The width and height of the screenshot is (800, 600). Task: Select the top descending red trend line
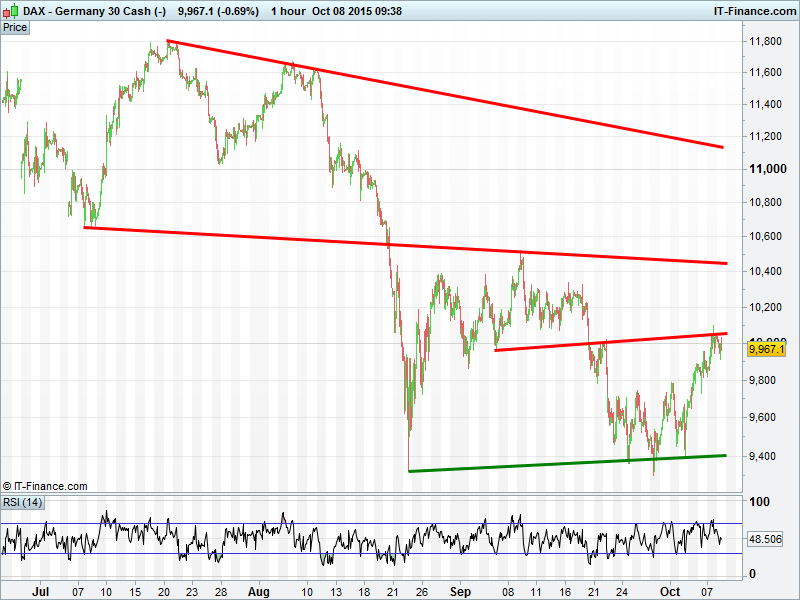(445, 94)
